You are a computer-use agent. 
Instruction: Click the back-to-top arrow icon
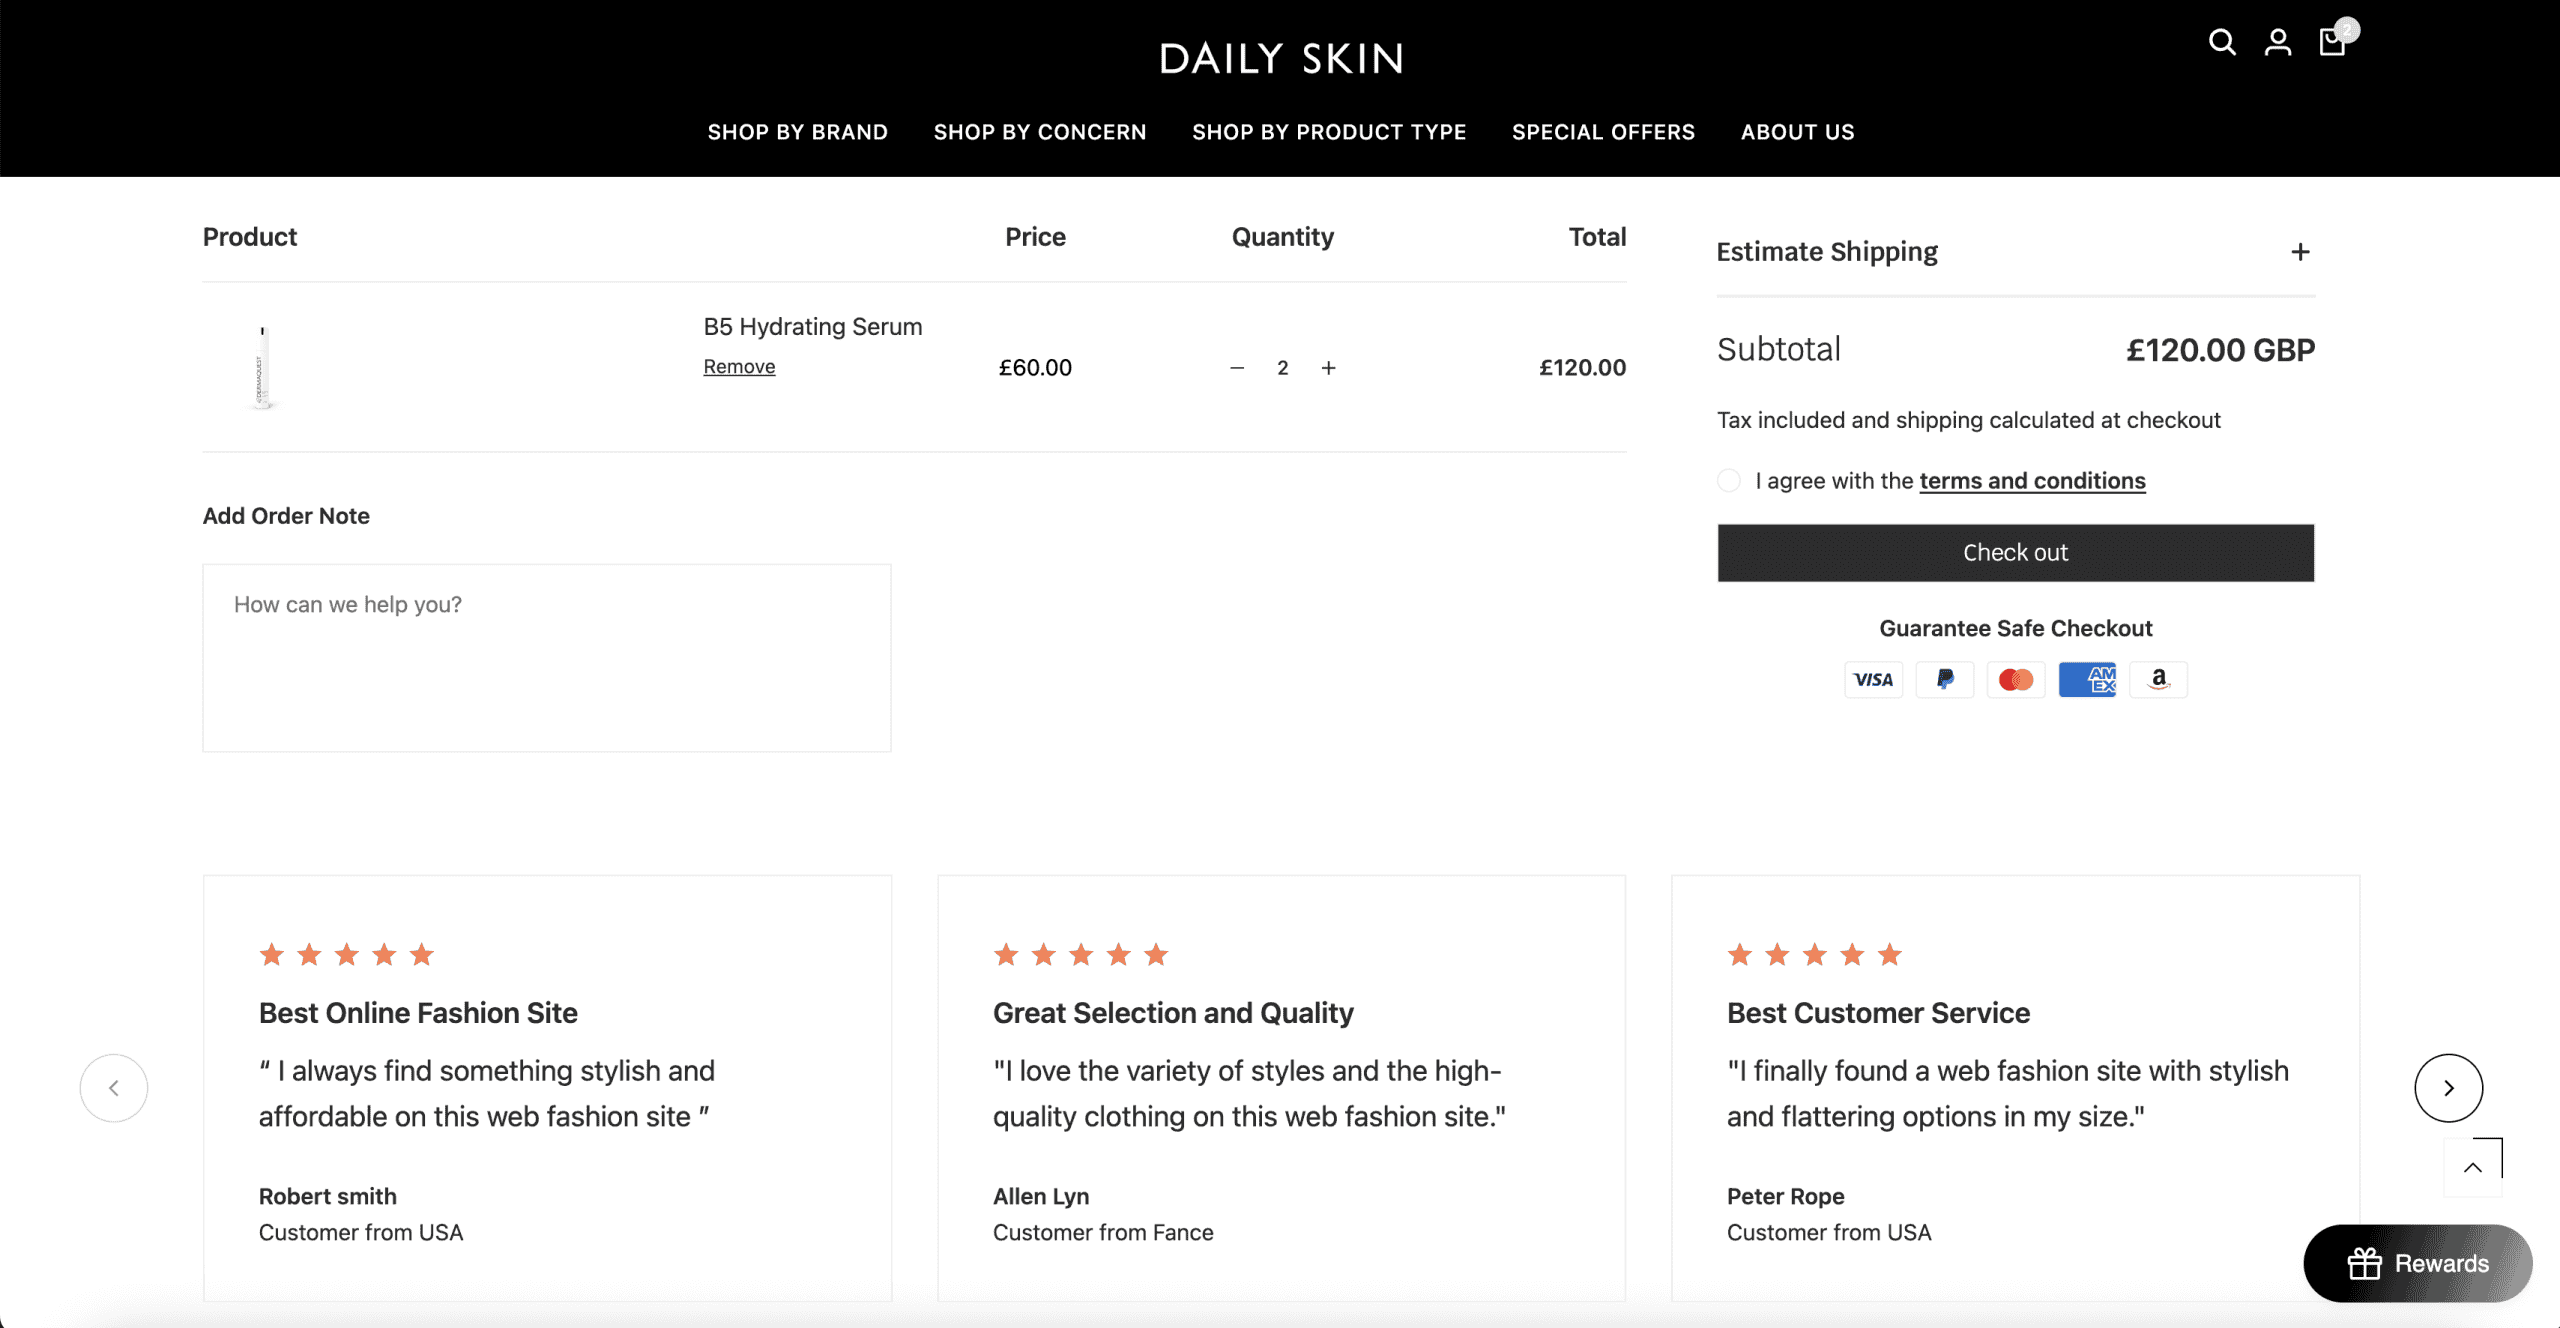click(2473, 1168)
